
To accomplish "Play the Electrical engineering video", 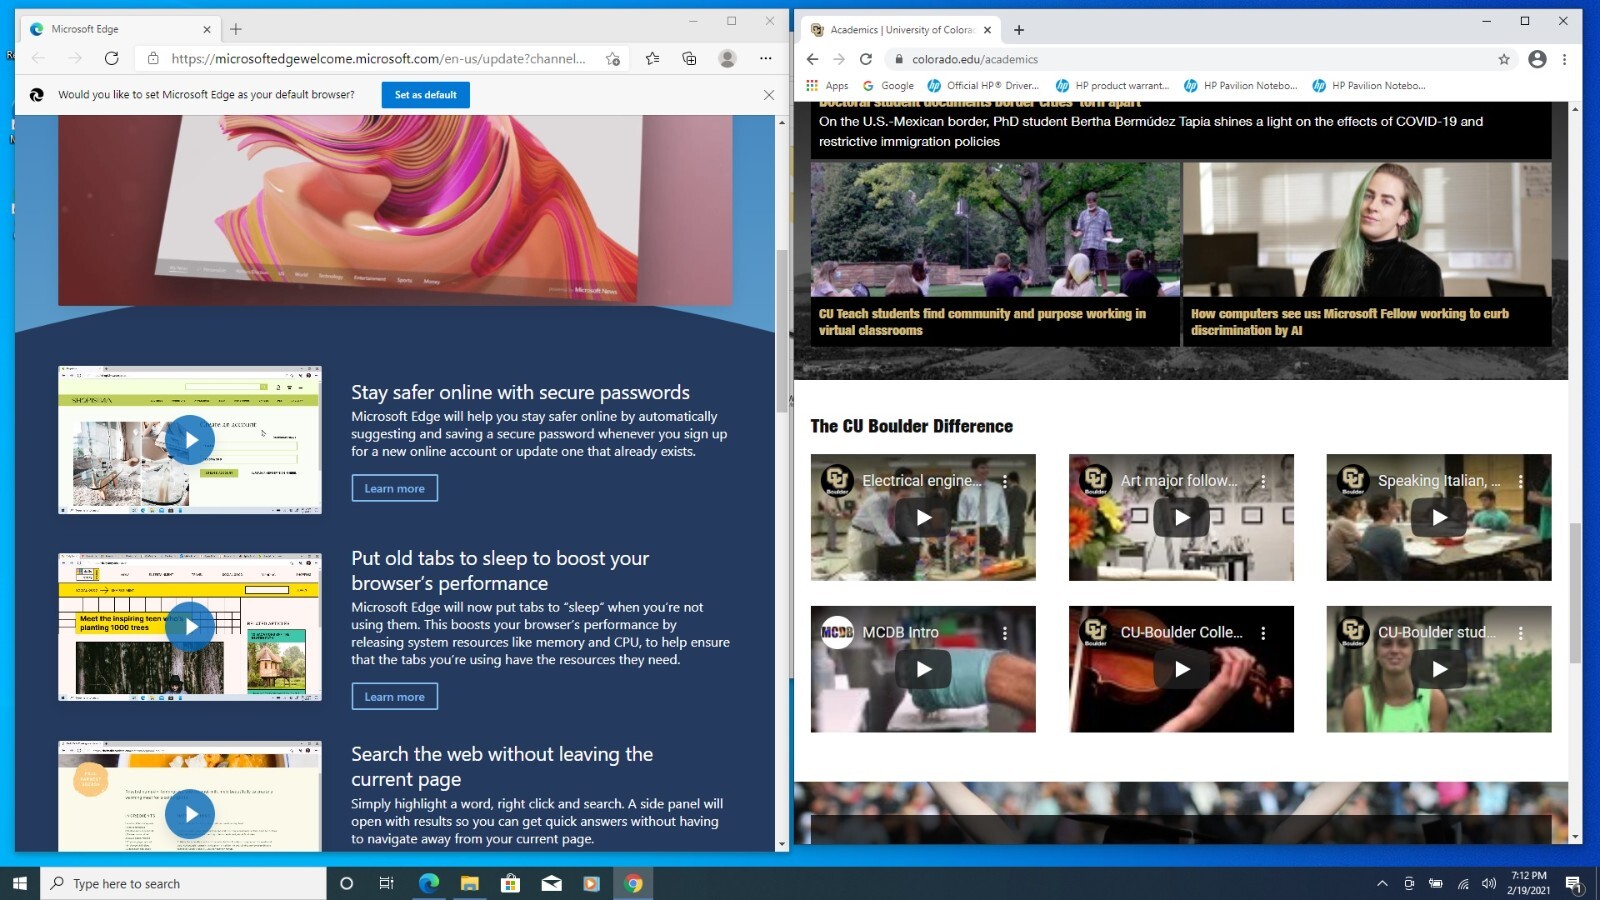I will pyautogui.click(x=923, y=518).
